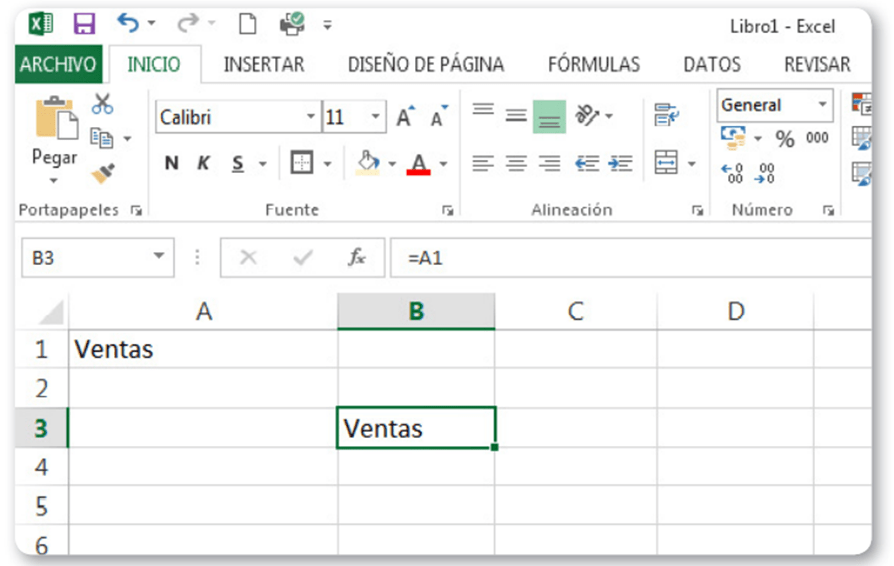Screen dimensions: 894x566
Task: Select column B header
Action: click(x=416, y=311)
